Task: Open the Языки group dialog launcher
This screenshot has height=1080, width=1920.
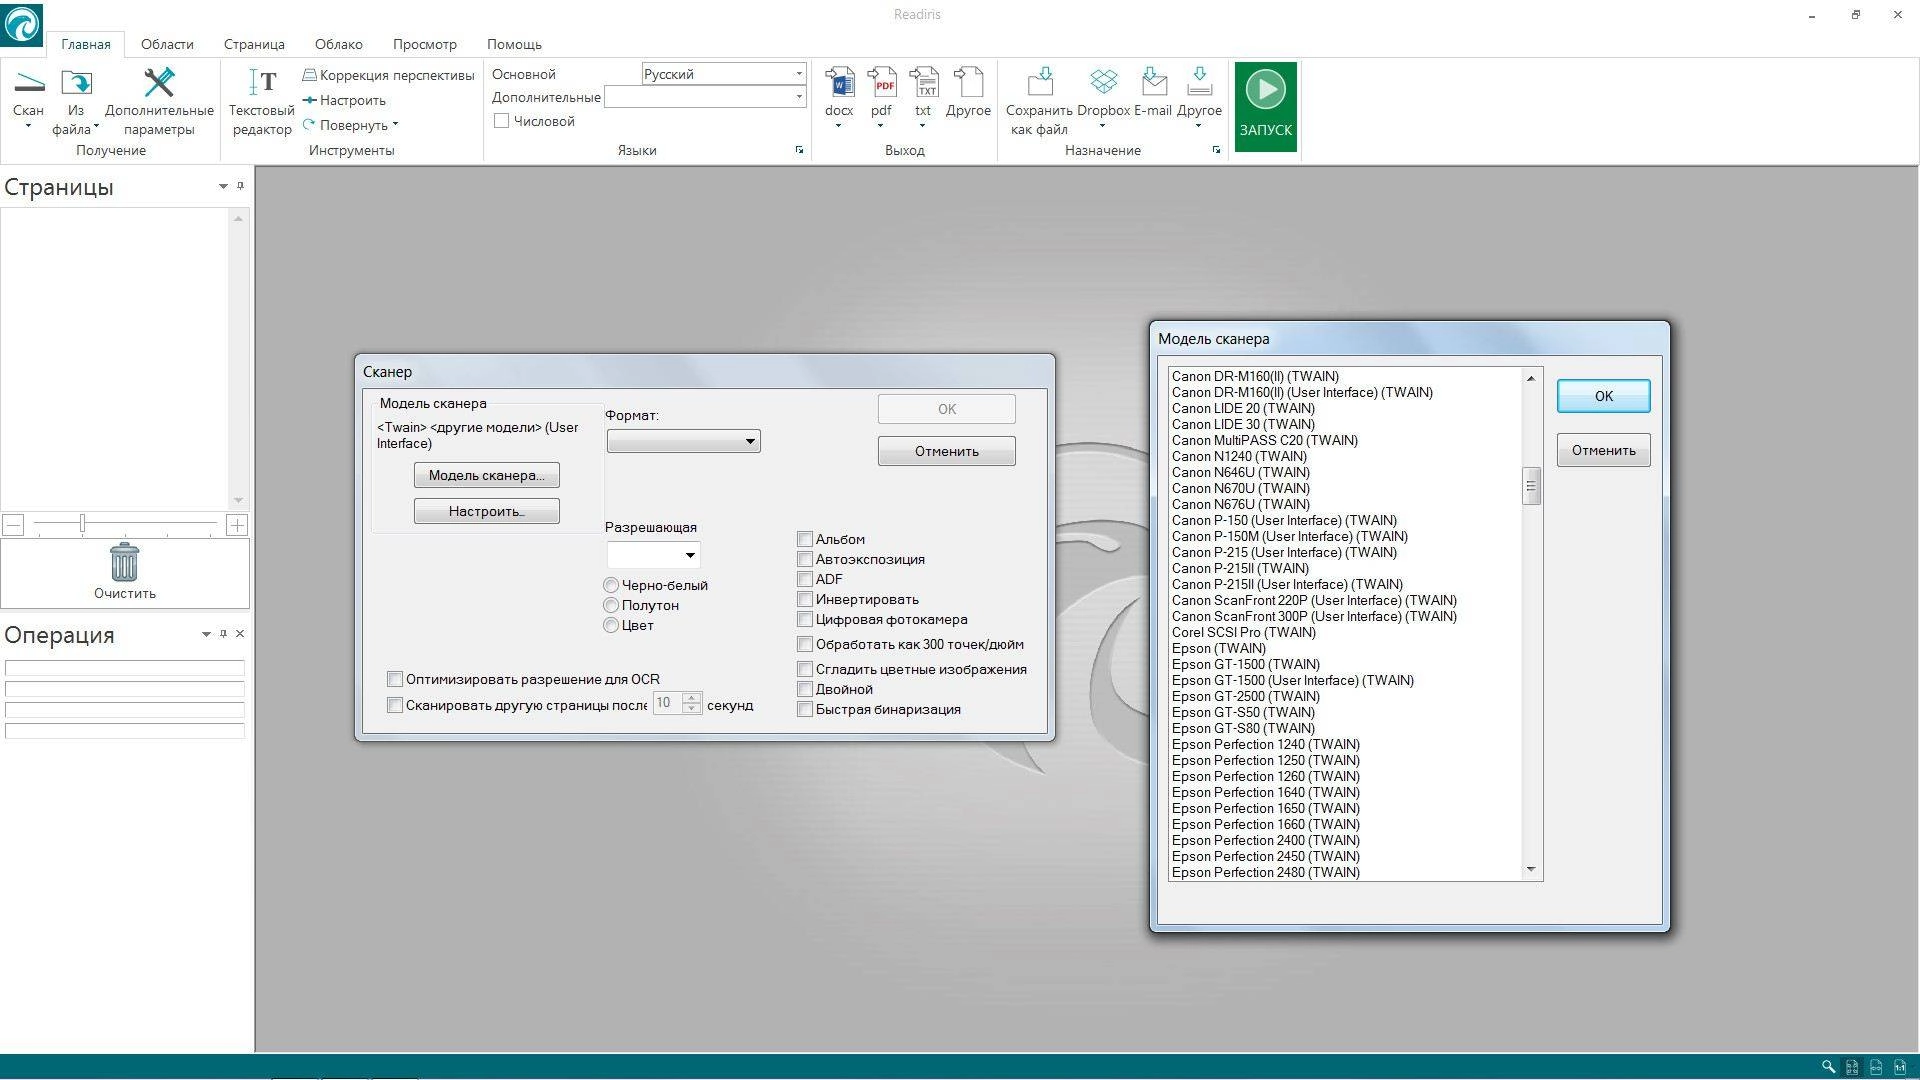Action: coord(799,150)
